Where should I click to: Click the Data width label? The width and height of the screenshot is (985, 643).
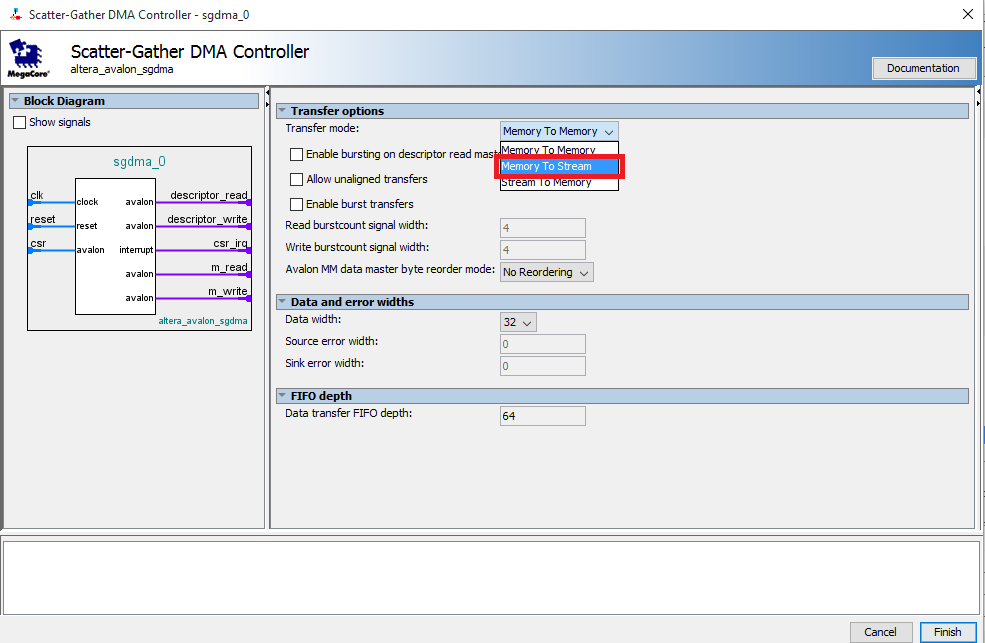pyautogui.click(x=313, y=319)
